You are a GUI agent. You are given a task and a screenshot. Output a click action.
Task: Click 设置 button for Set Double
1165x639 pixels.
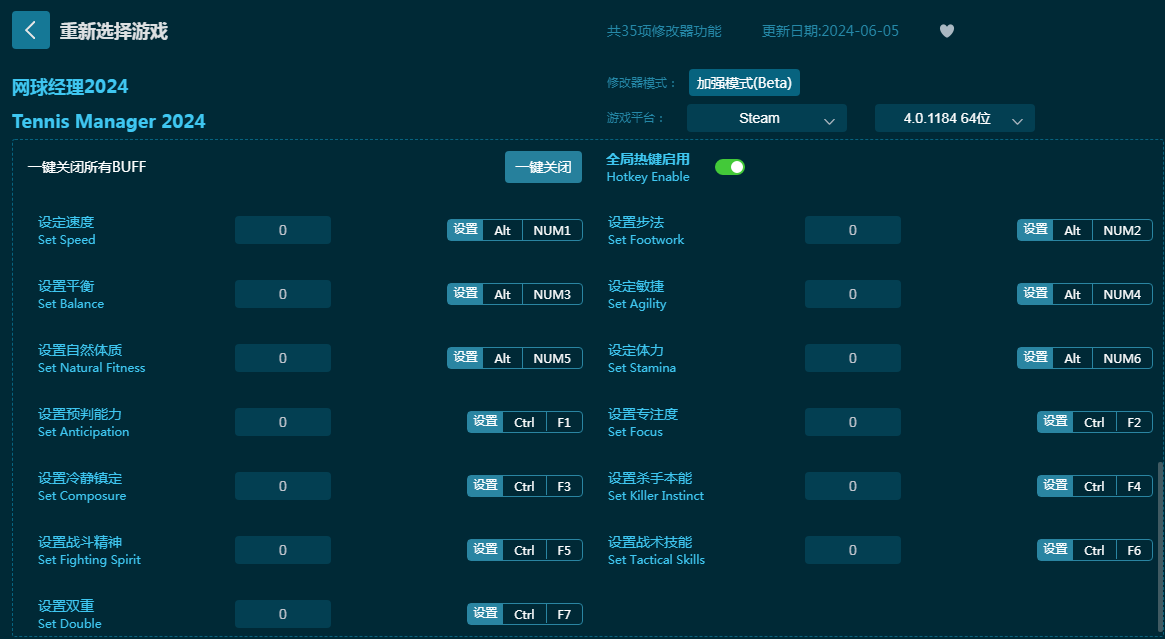click(x=485, y=614)
